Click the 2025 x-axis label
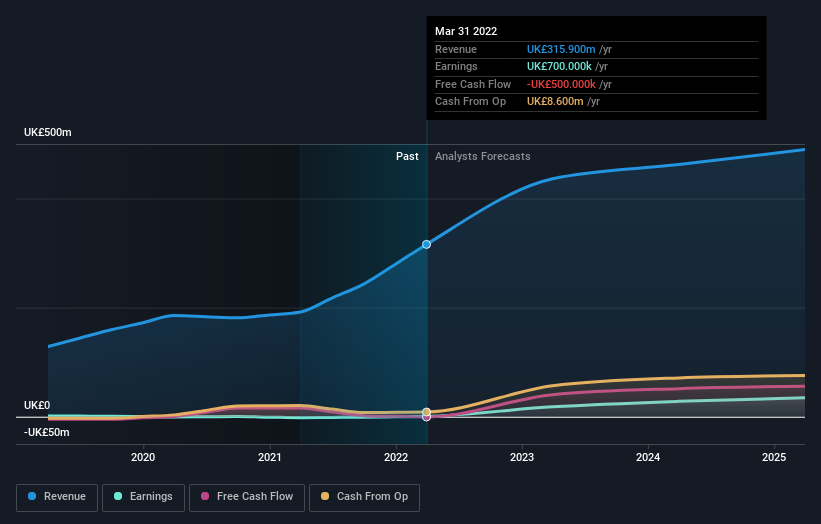The height and width of the screenshot is (524, 821). (x=774, y=458)
